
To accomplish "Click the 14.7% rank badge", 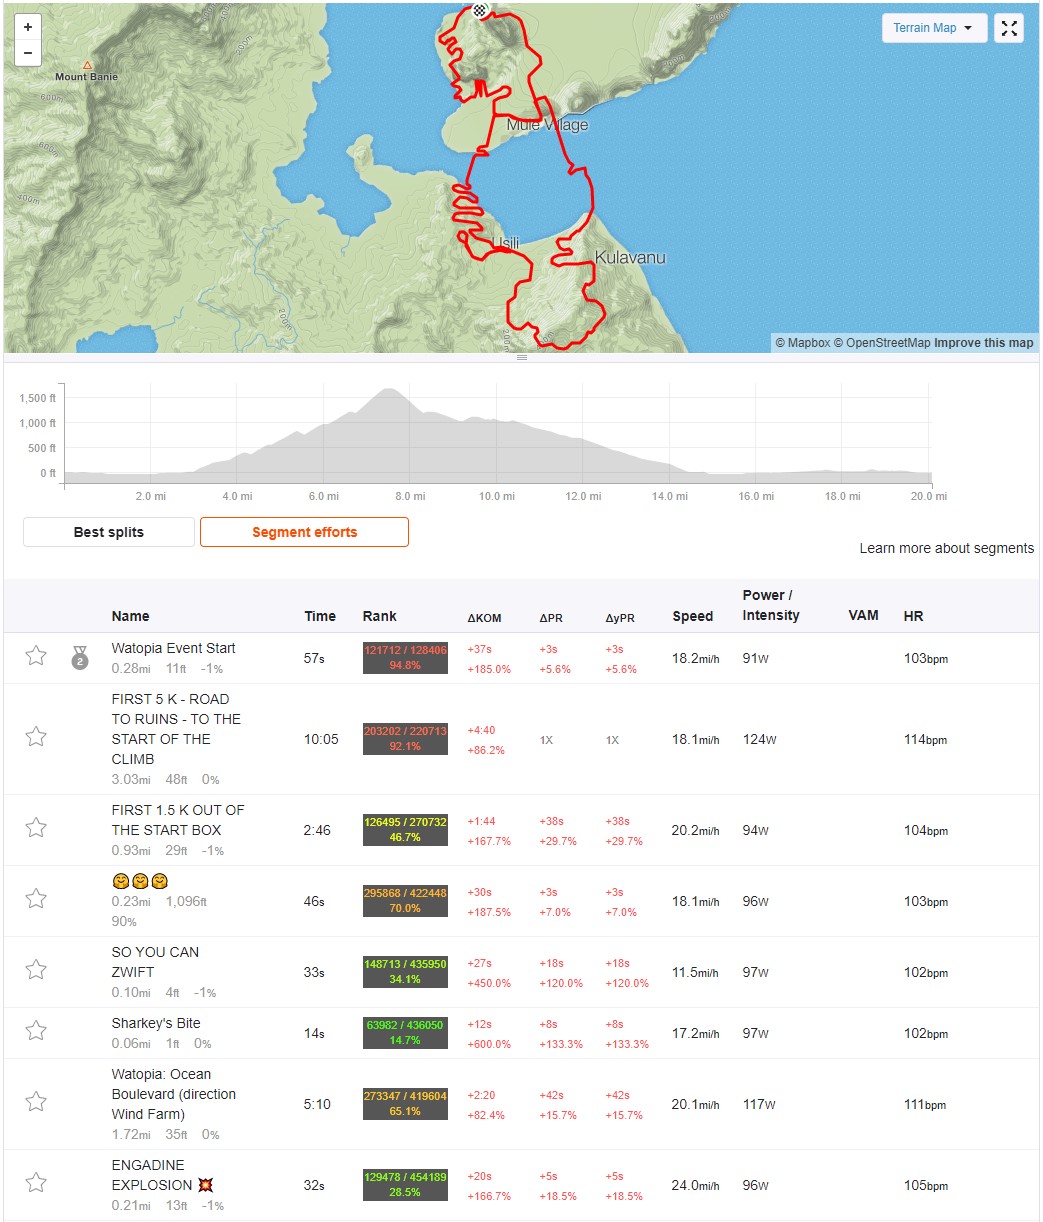I will 405,1033.
